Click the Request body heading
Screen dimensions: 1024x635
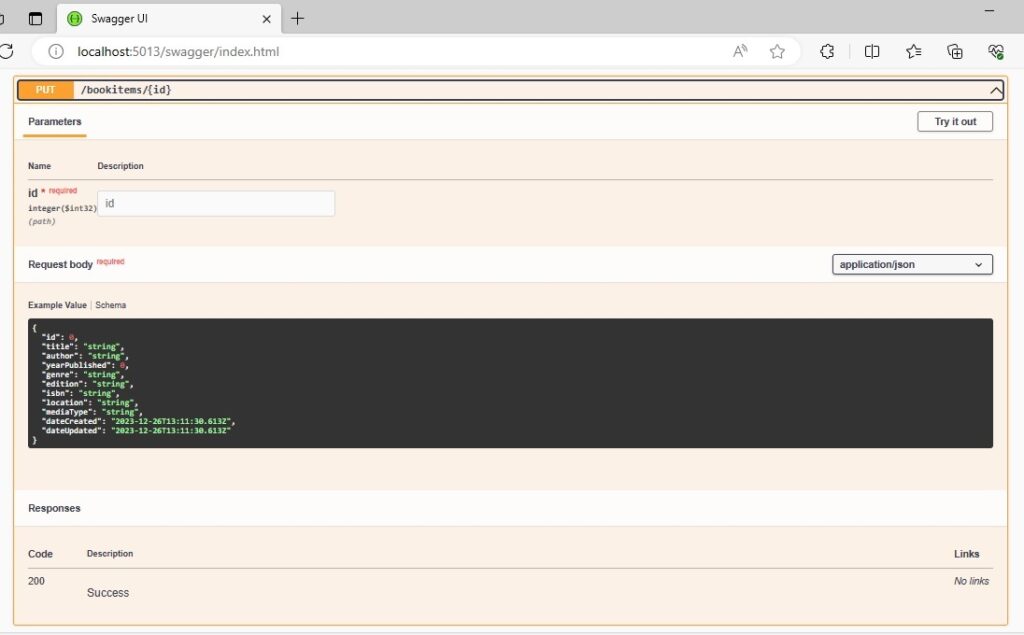point(60,265)
